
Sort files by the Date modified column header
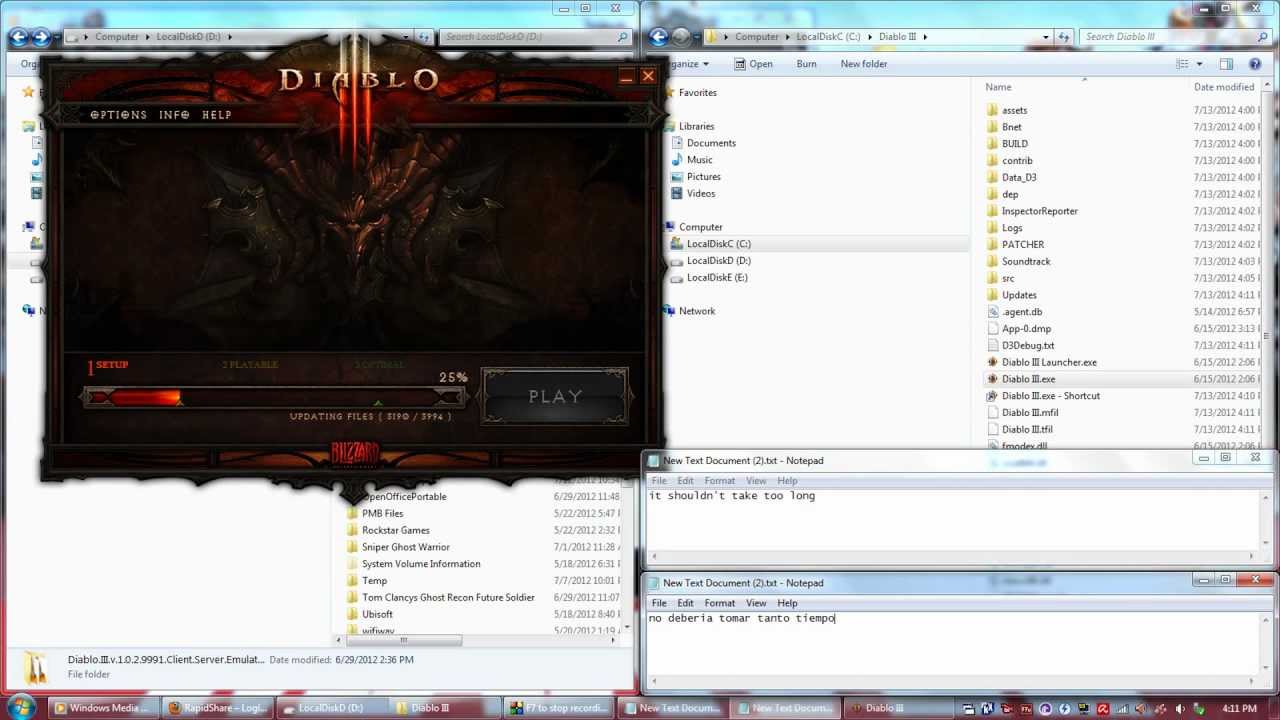(1225, 87)
